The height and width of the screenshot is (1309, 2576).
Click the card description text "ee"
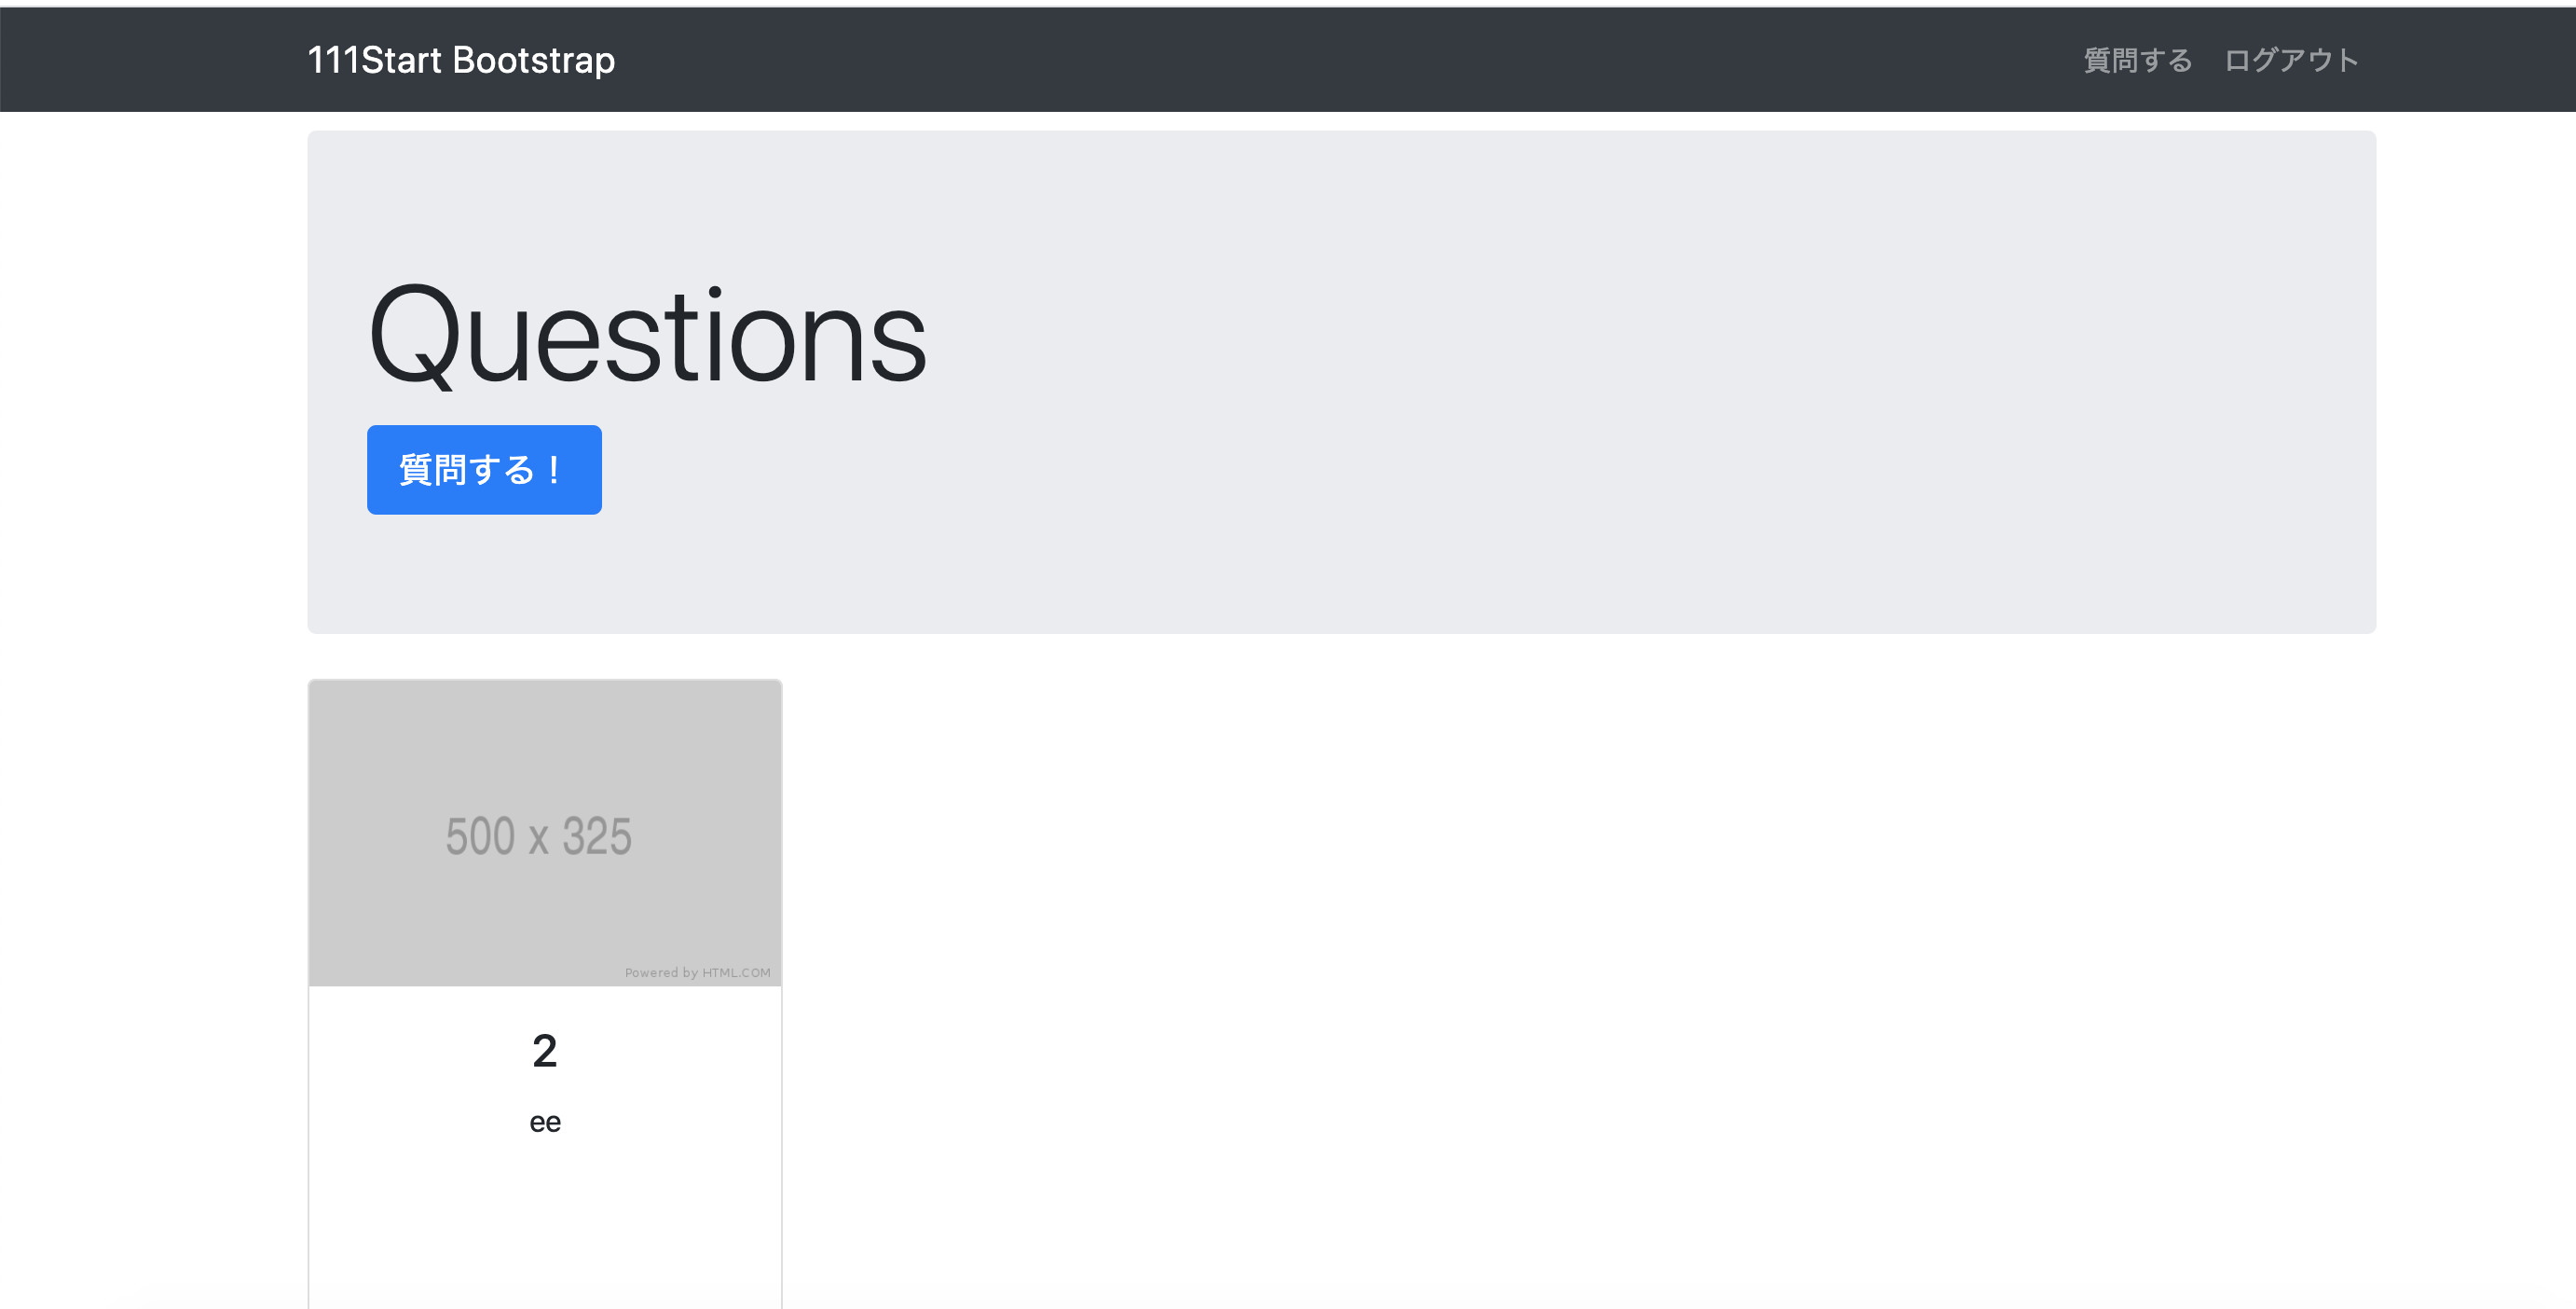(x=544, y=1122)
